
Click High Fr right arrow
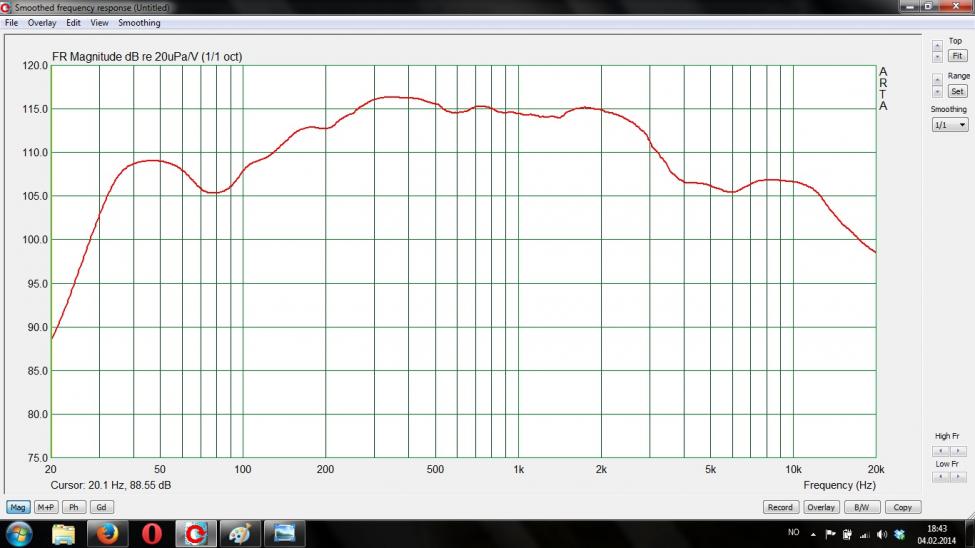[x=958, y=450]
